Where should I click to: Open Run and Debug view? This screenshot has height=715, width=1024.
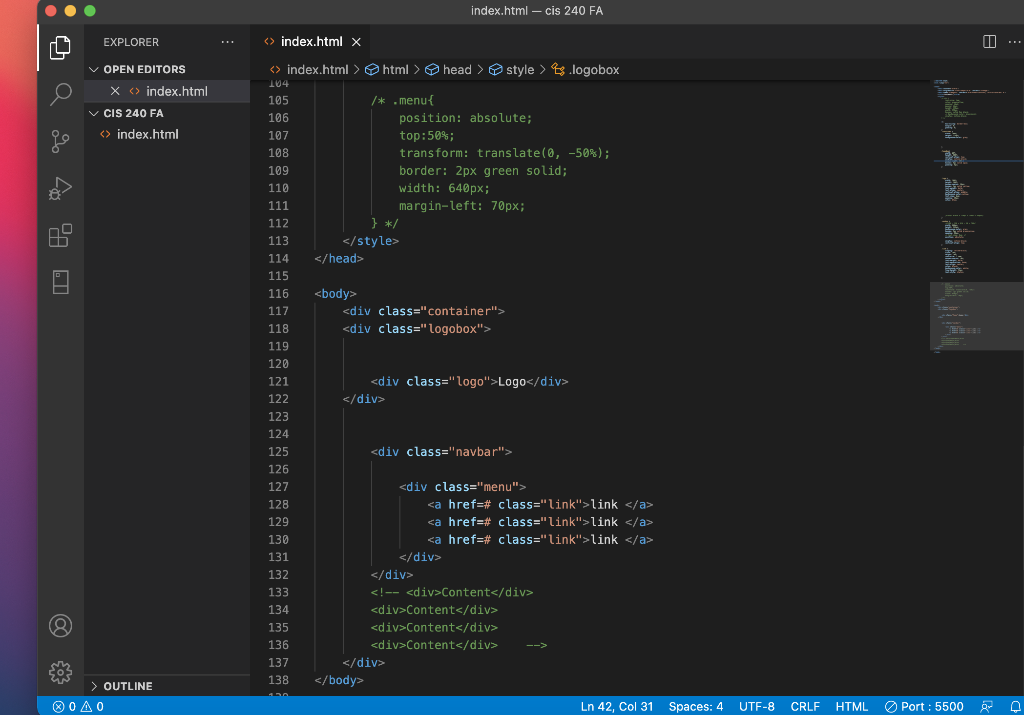click(x=60, y=188)
